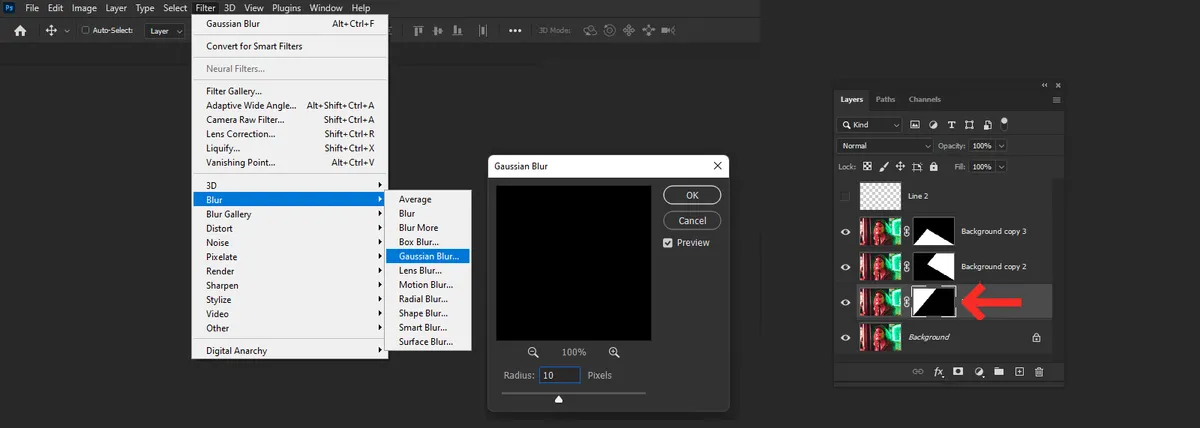Open the Opacity percentage dropdown arrow
Screen dimensions: 1200x428
tap(1002, 146)
